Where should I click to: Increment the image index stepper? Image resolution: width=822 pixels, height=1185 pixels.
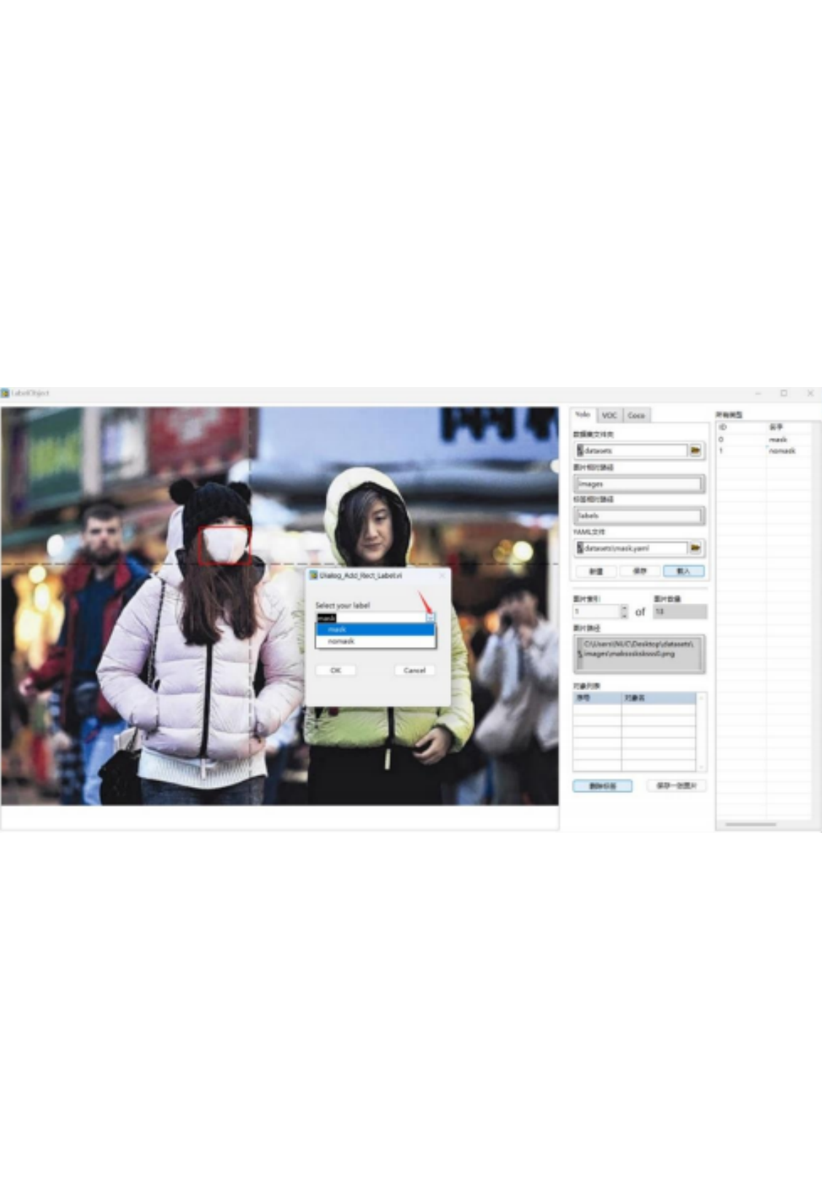624,608
